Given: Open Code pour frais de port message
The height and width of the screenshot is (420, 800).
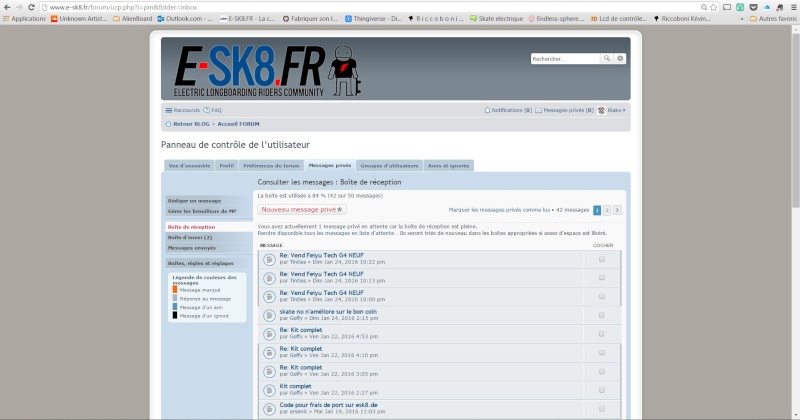Looking at the screenshot, I should click(329, 405).
